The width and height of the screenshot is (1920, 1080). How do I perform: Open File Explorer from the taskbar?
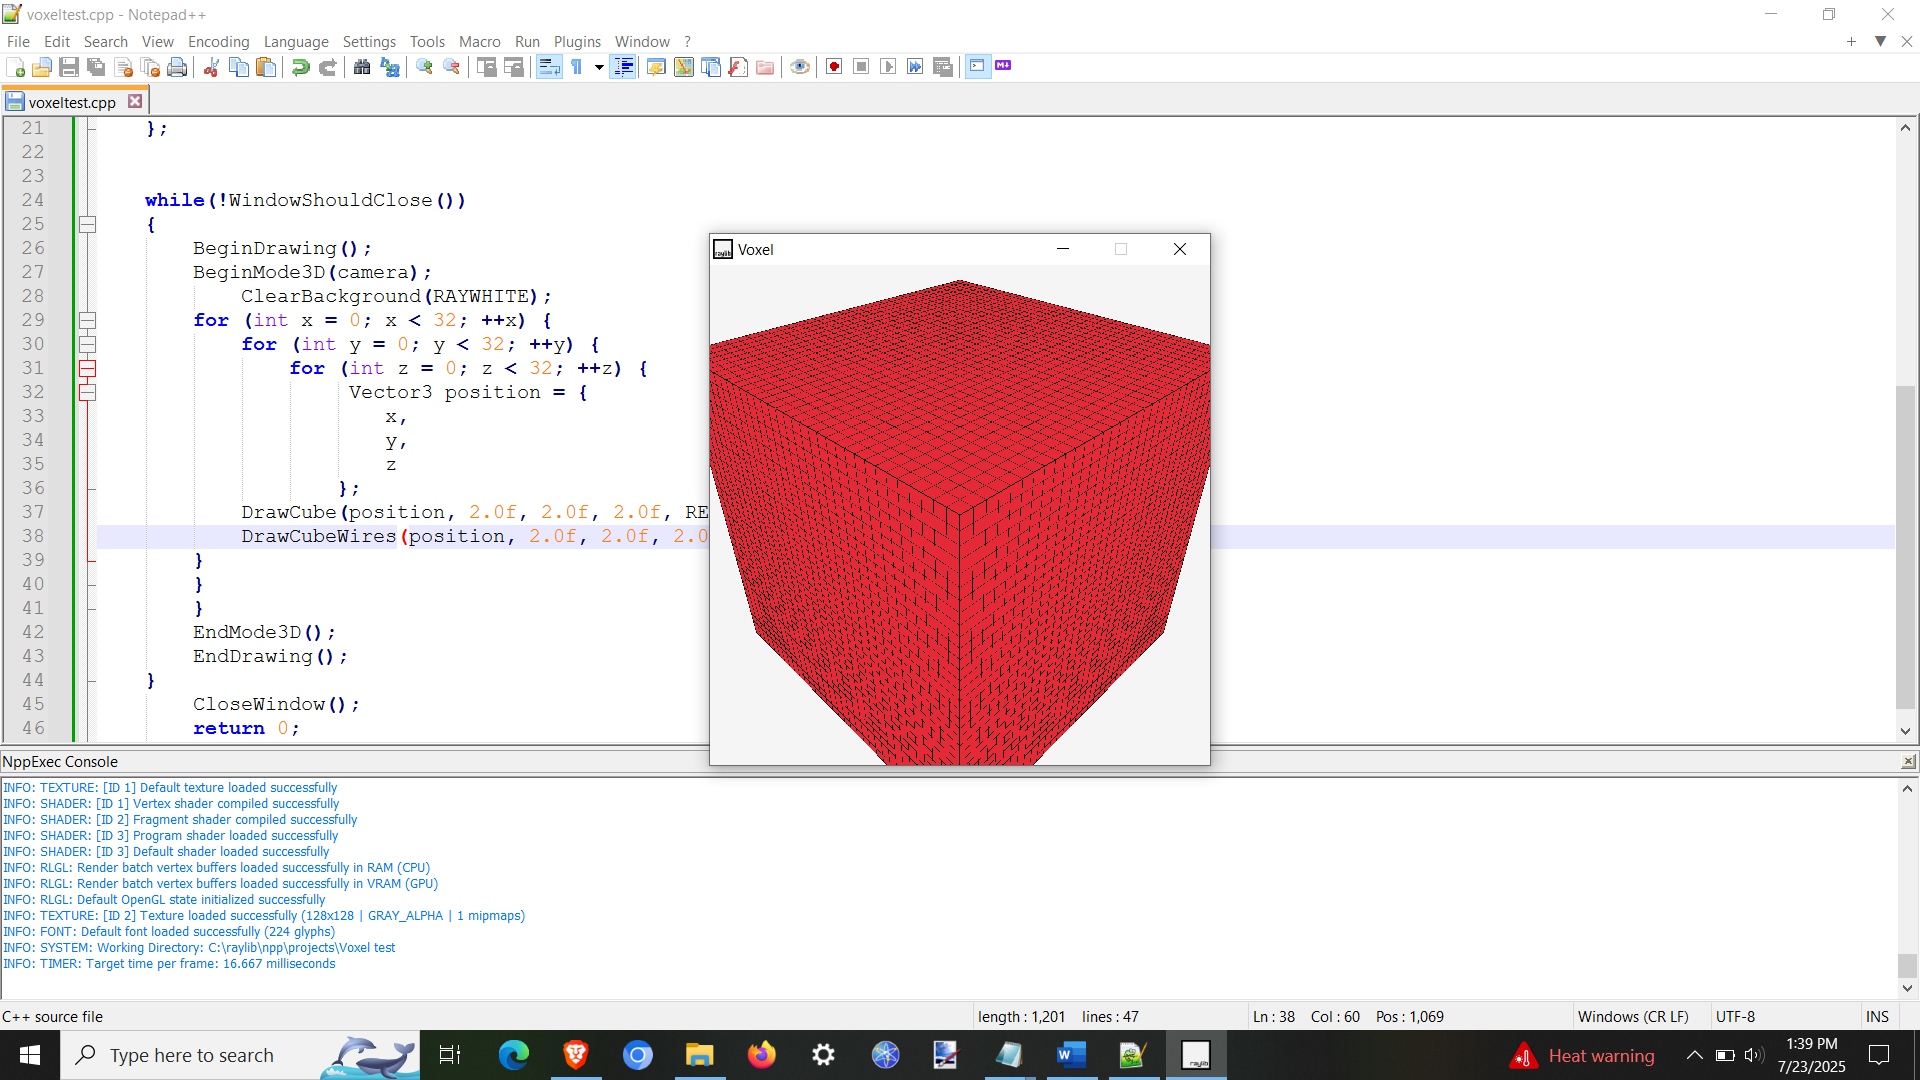click(x=699, y=1055)
